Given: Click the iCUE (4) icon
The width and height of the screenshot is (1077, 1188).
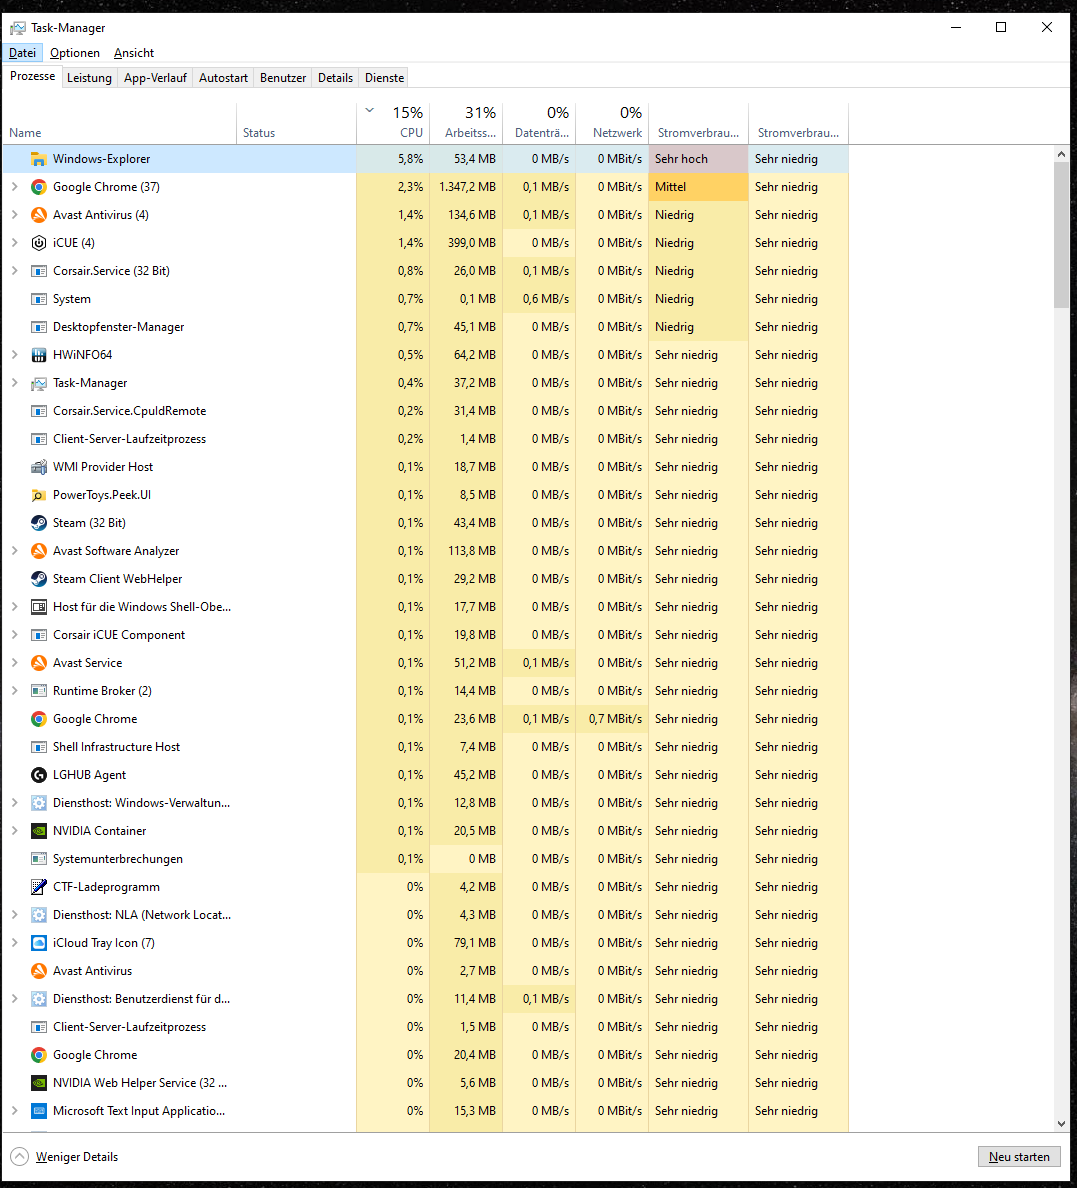Looking at the screenshot, I should point(39,243).
